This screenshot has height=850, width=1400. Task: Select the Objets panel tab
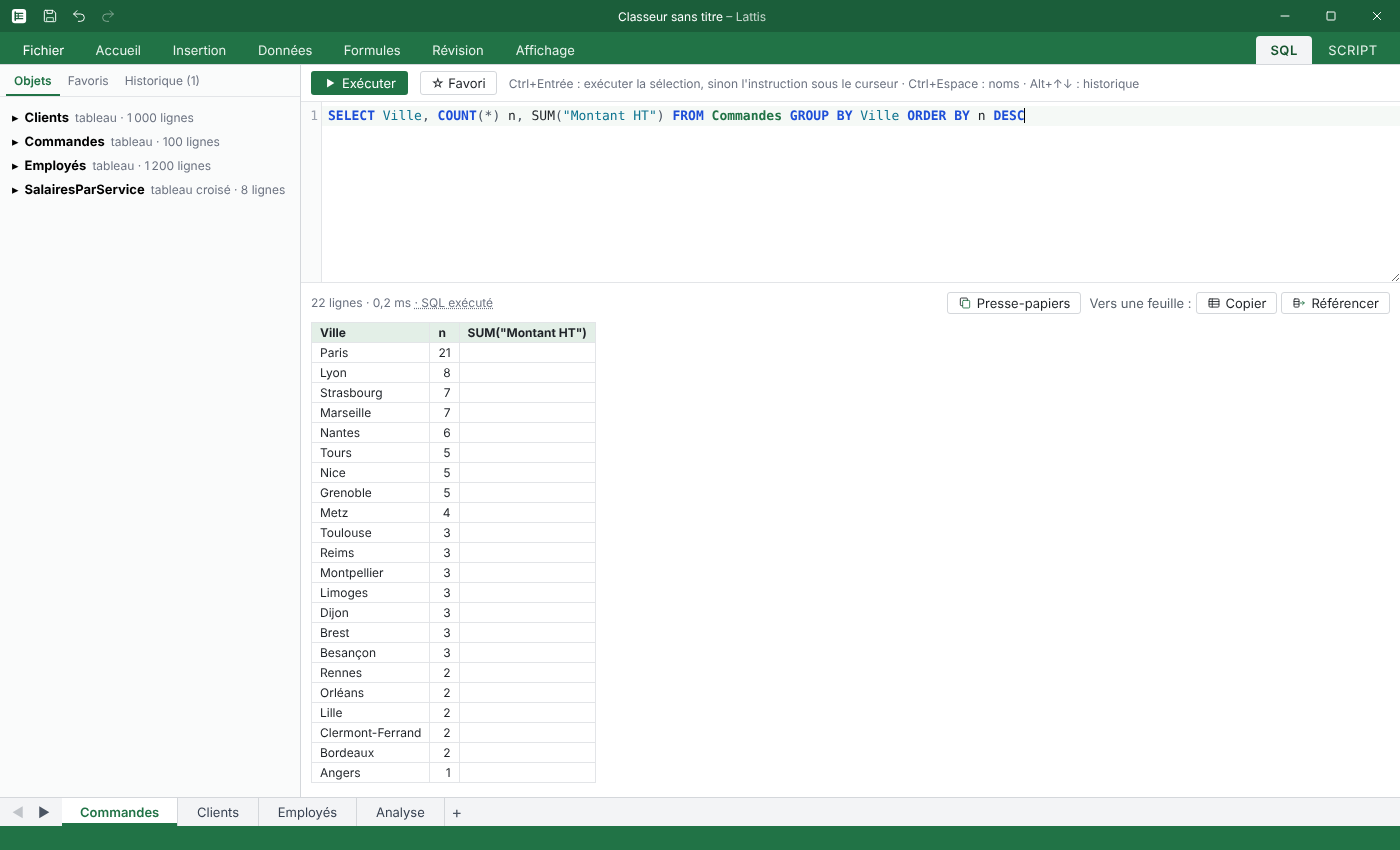click(x=33, y=81)
